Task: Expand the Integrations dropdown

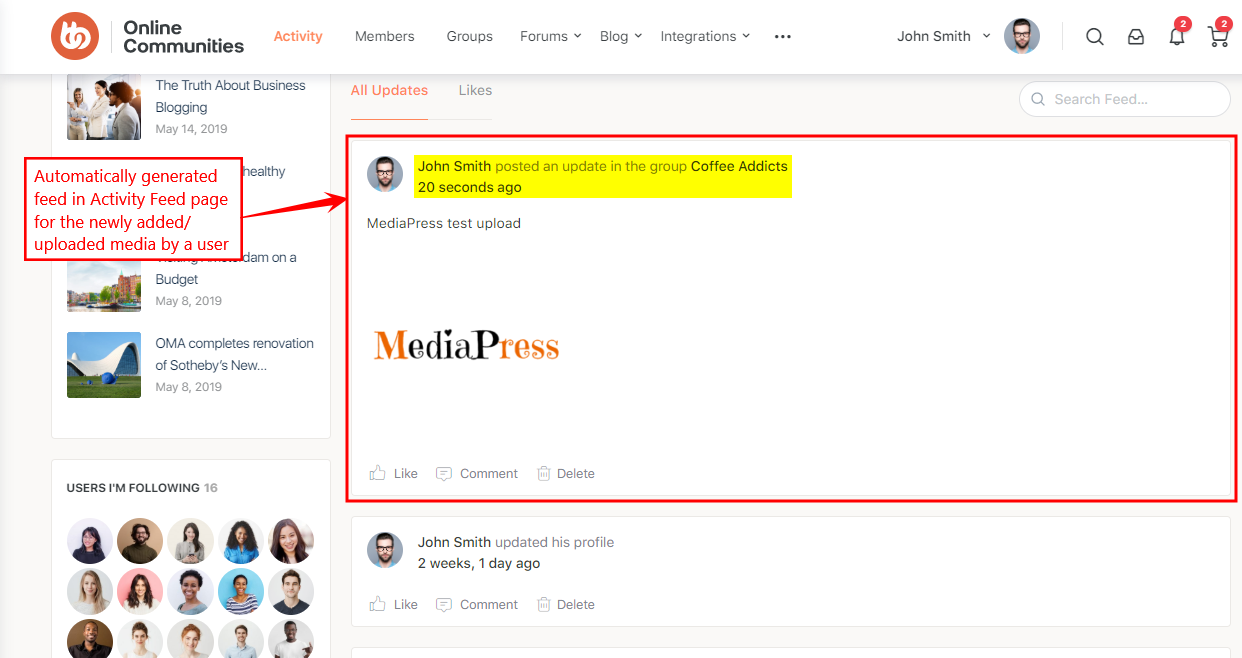Action: coord(704,36)
